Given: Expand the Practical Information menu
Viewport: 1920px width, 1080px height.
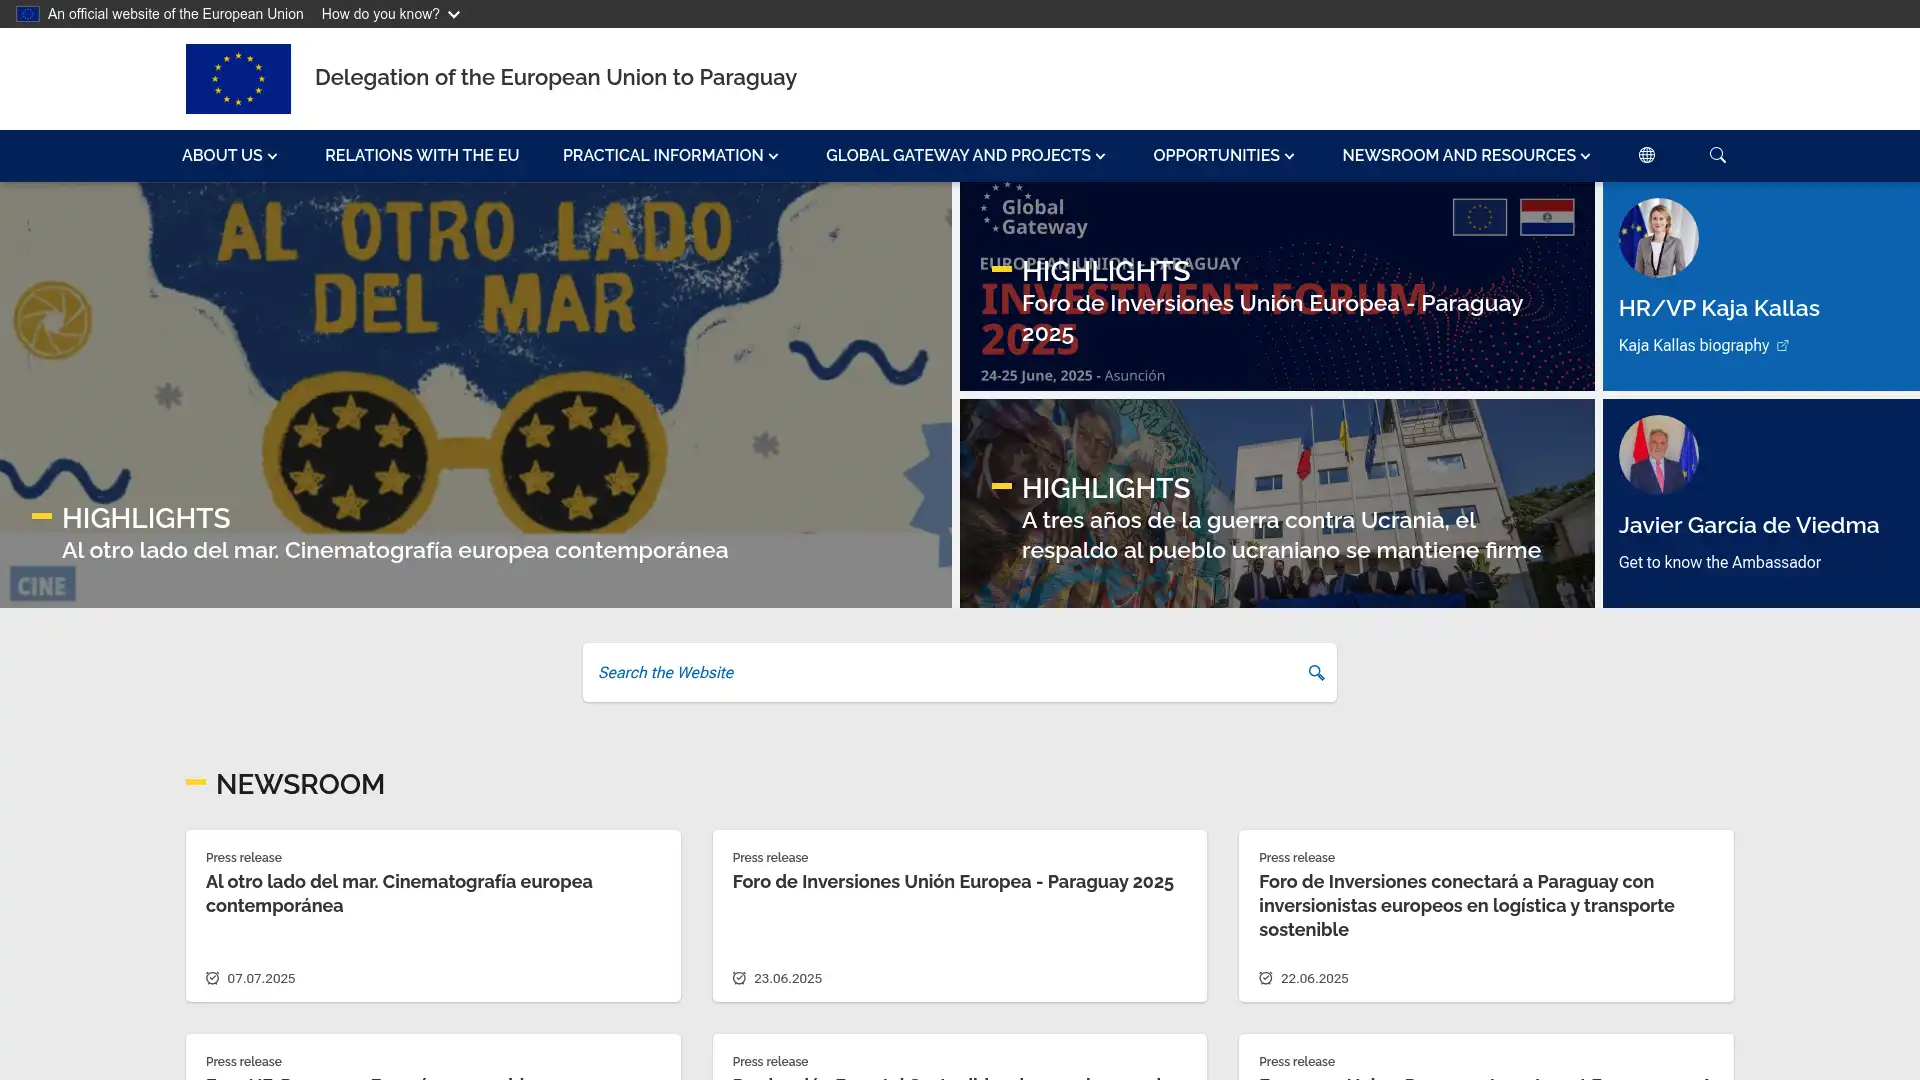Looking at the screenshot, I should point(669,156).
